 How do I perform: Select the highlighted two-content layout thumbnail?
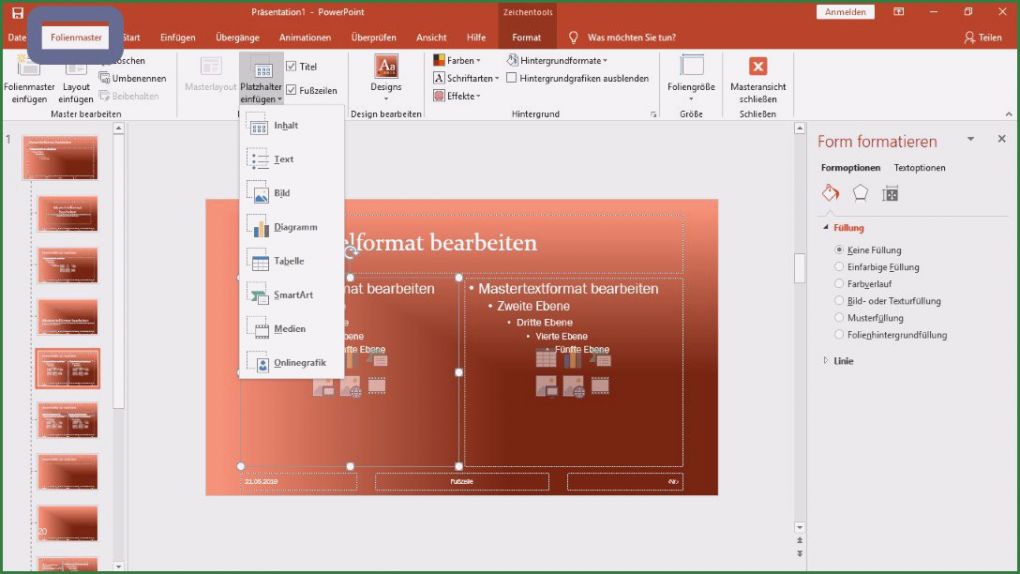68,368
